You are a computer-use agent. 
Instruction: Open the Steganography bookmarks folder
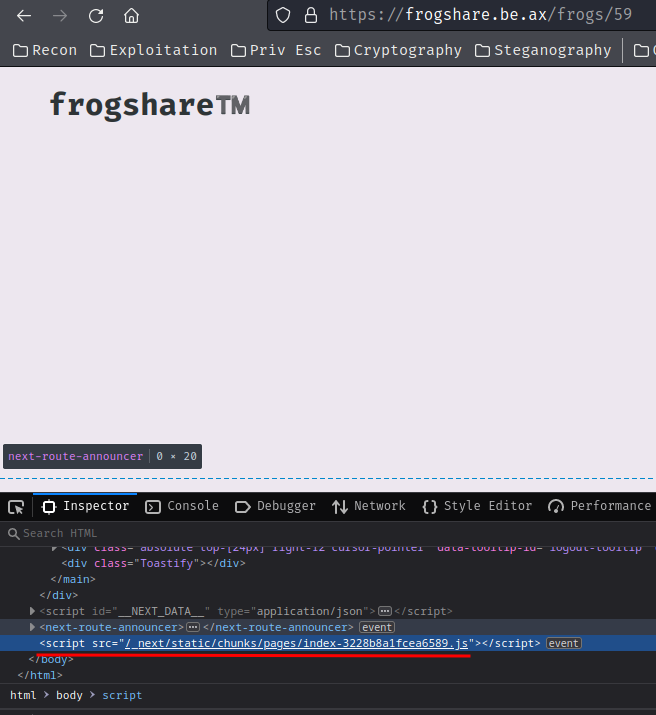click(543, 50)
